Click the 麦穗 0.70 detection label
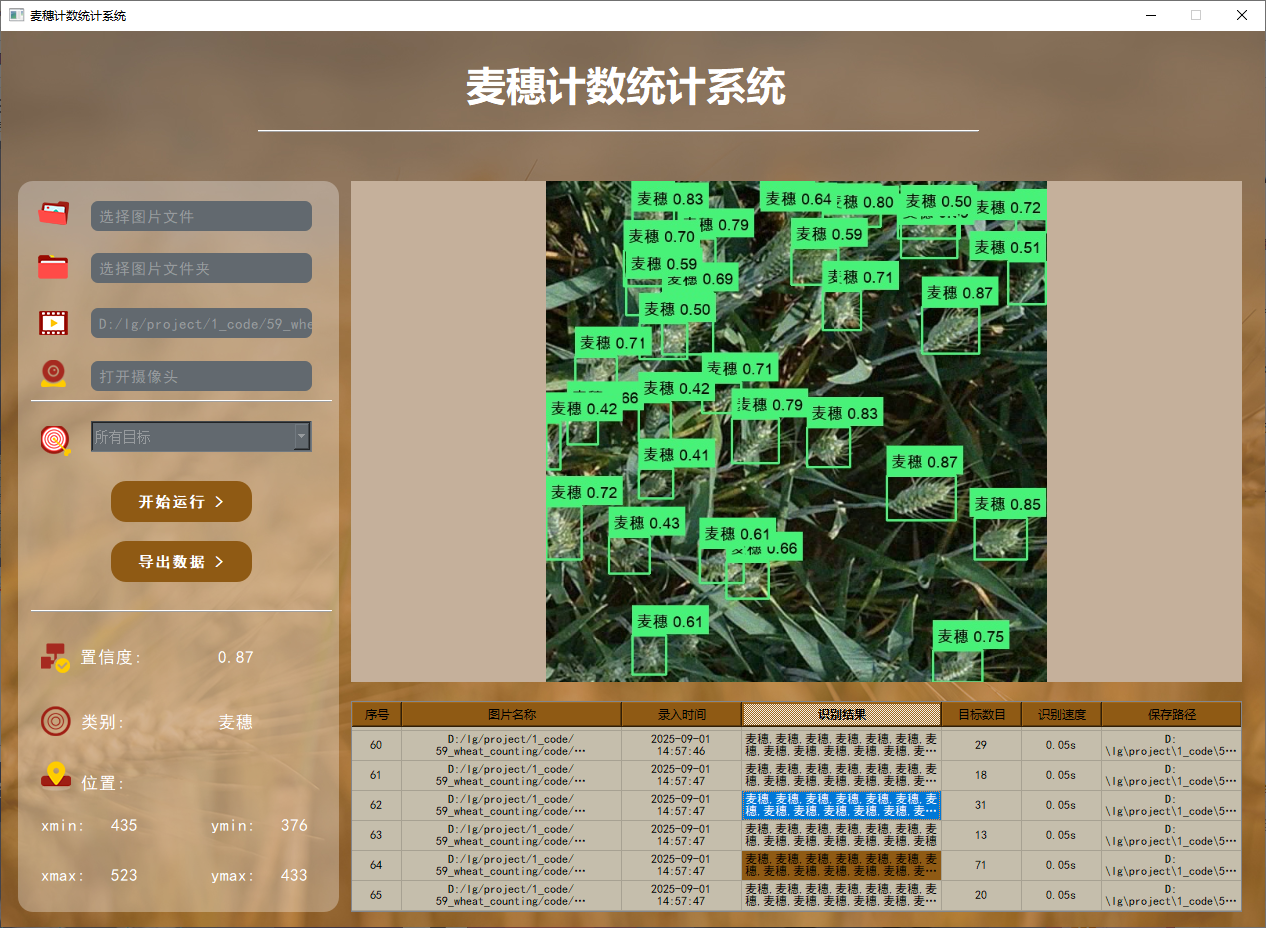1266x928 pixels. tap(662, 236)
